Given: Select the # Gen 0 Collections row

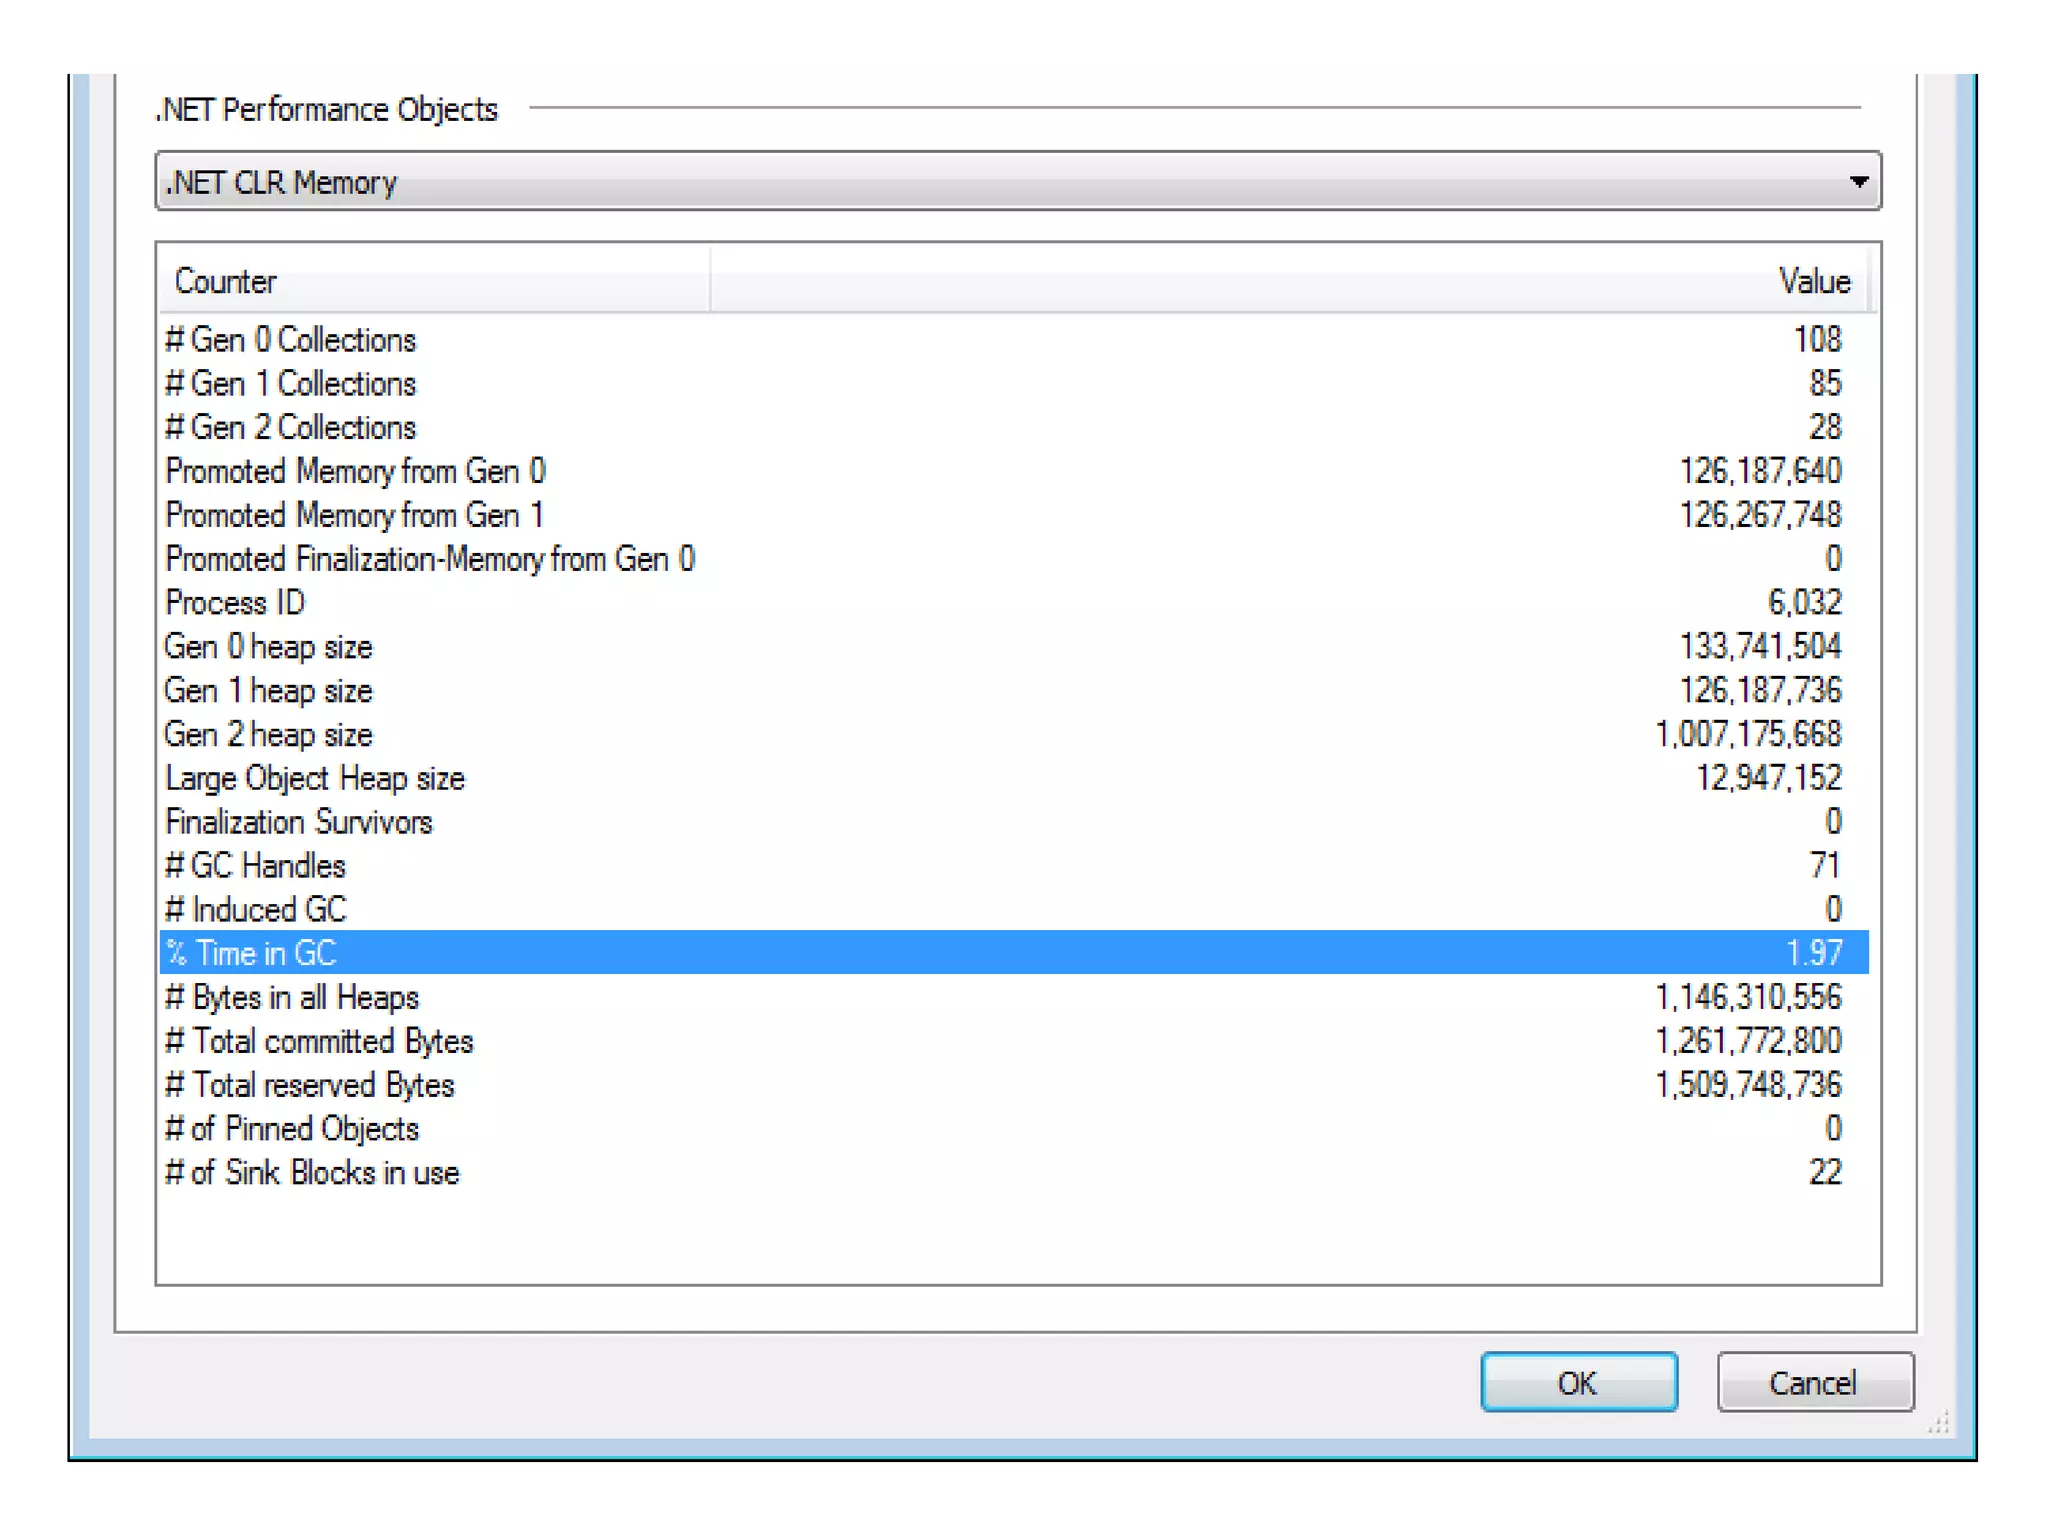Looking at the screenshot, I should [x=291, y=340].
